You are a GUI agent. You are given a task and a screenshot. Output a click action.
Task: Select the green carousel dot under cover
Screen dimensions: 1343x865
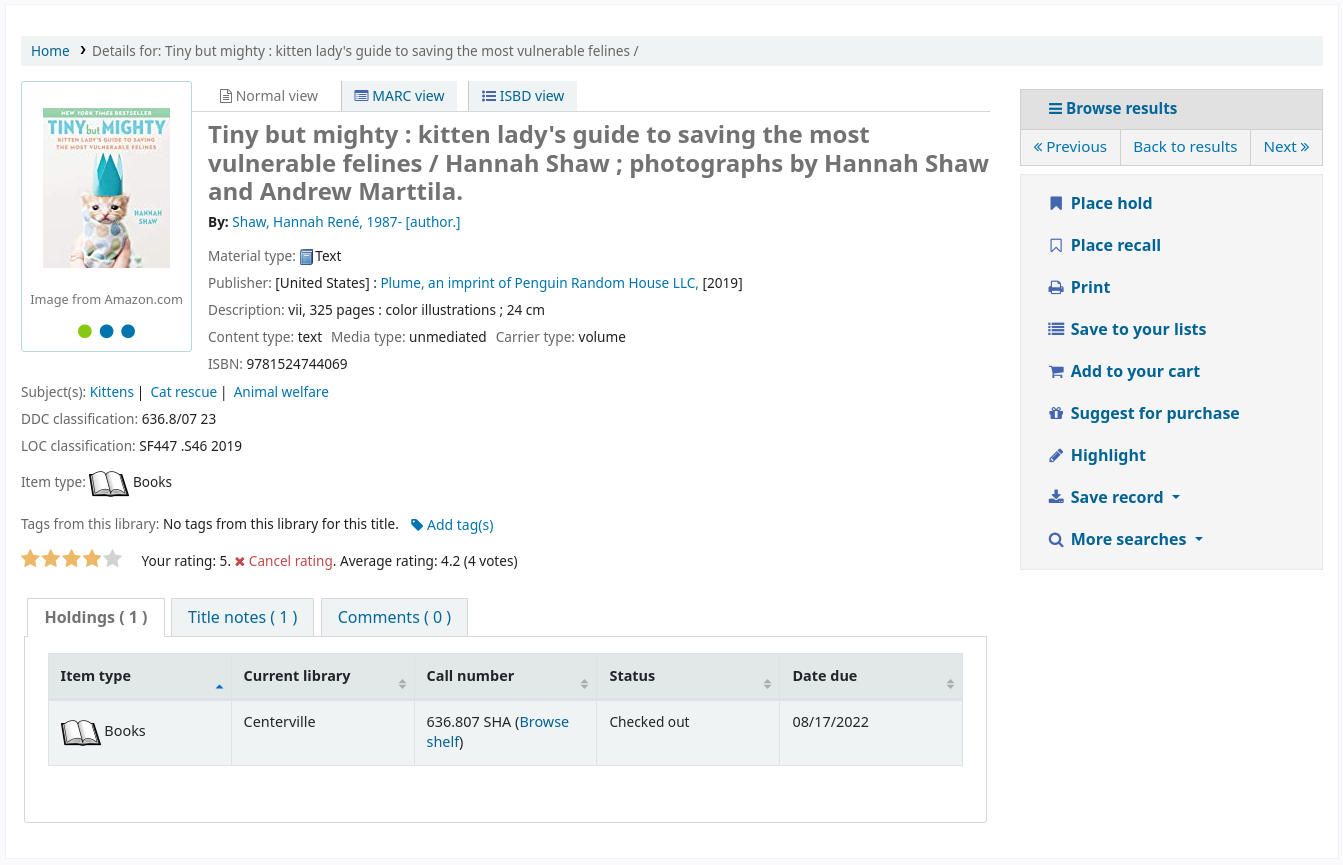click(85, 331)
